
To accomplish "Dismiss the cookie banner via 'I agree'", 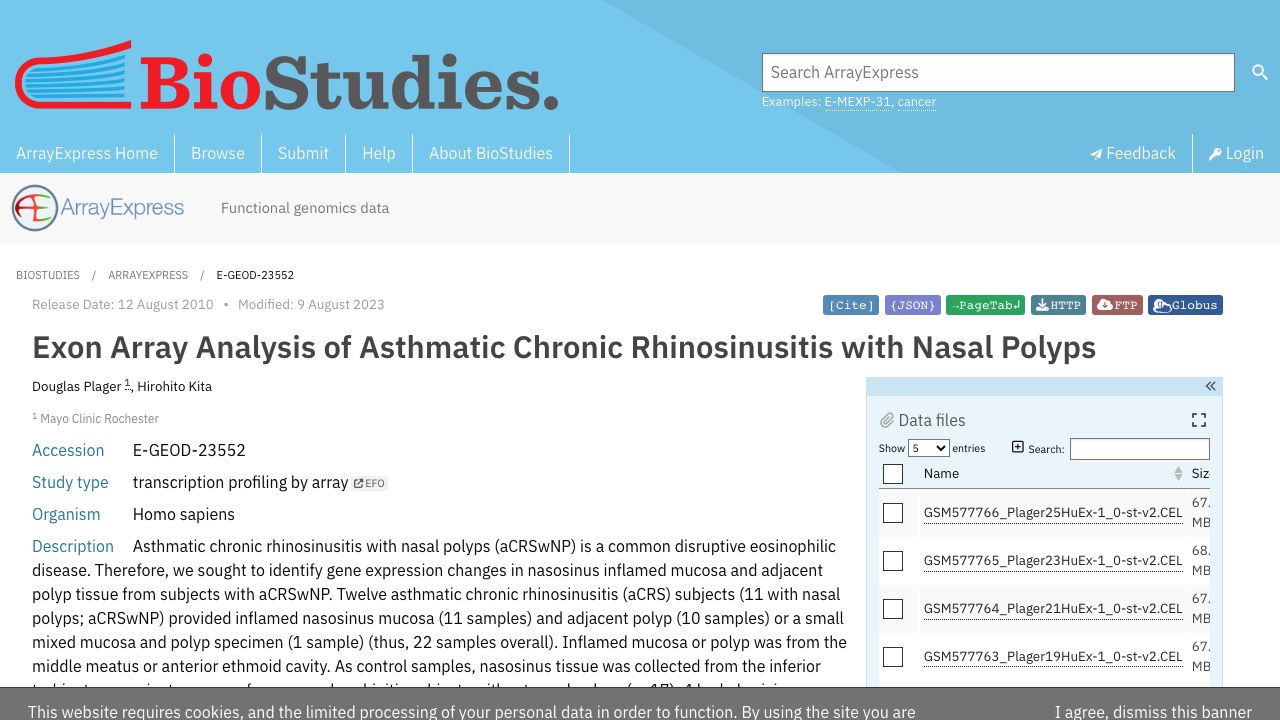I will [x=1153, y=712].
